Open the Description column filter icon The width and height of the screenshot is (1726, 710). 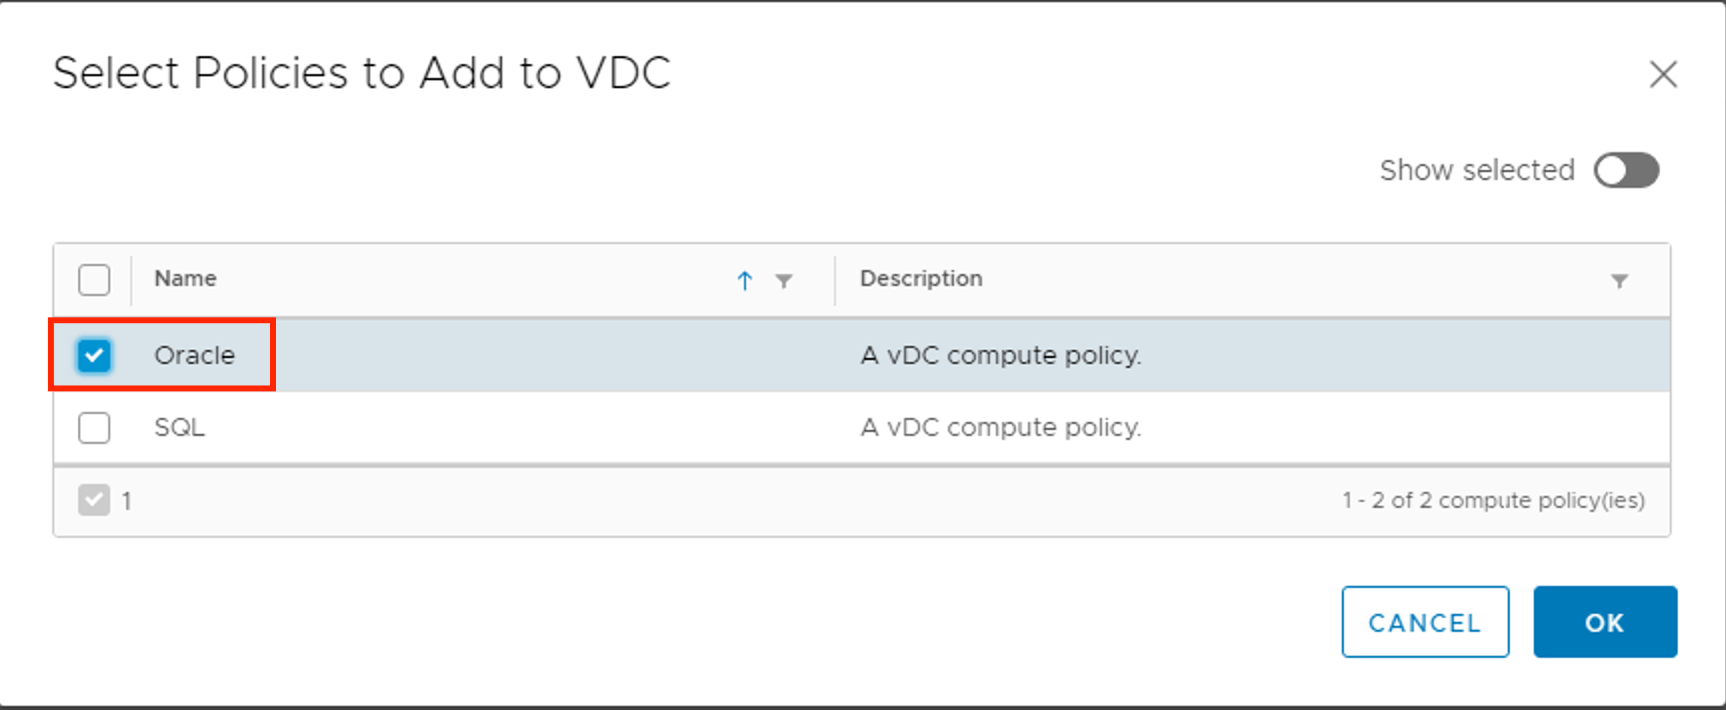(x=1619, y=281)
